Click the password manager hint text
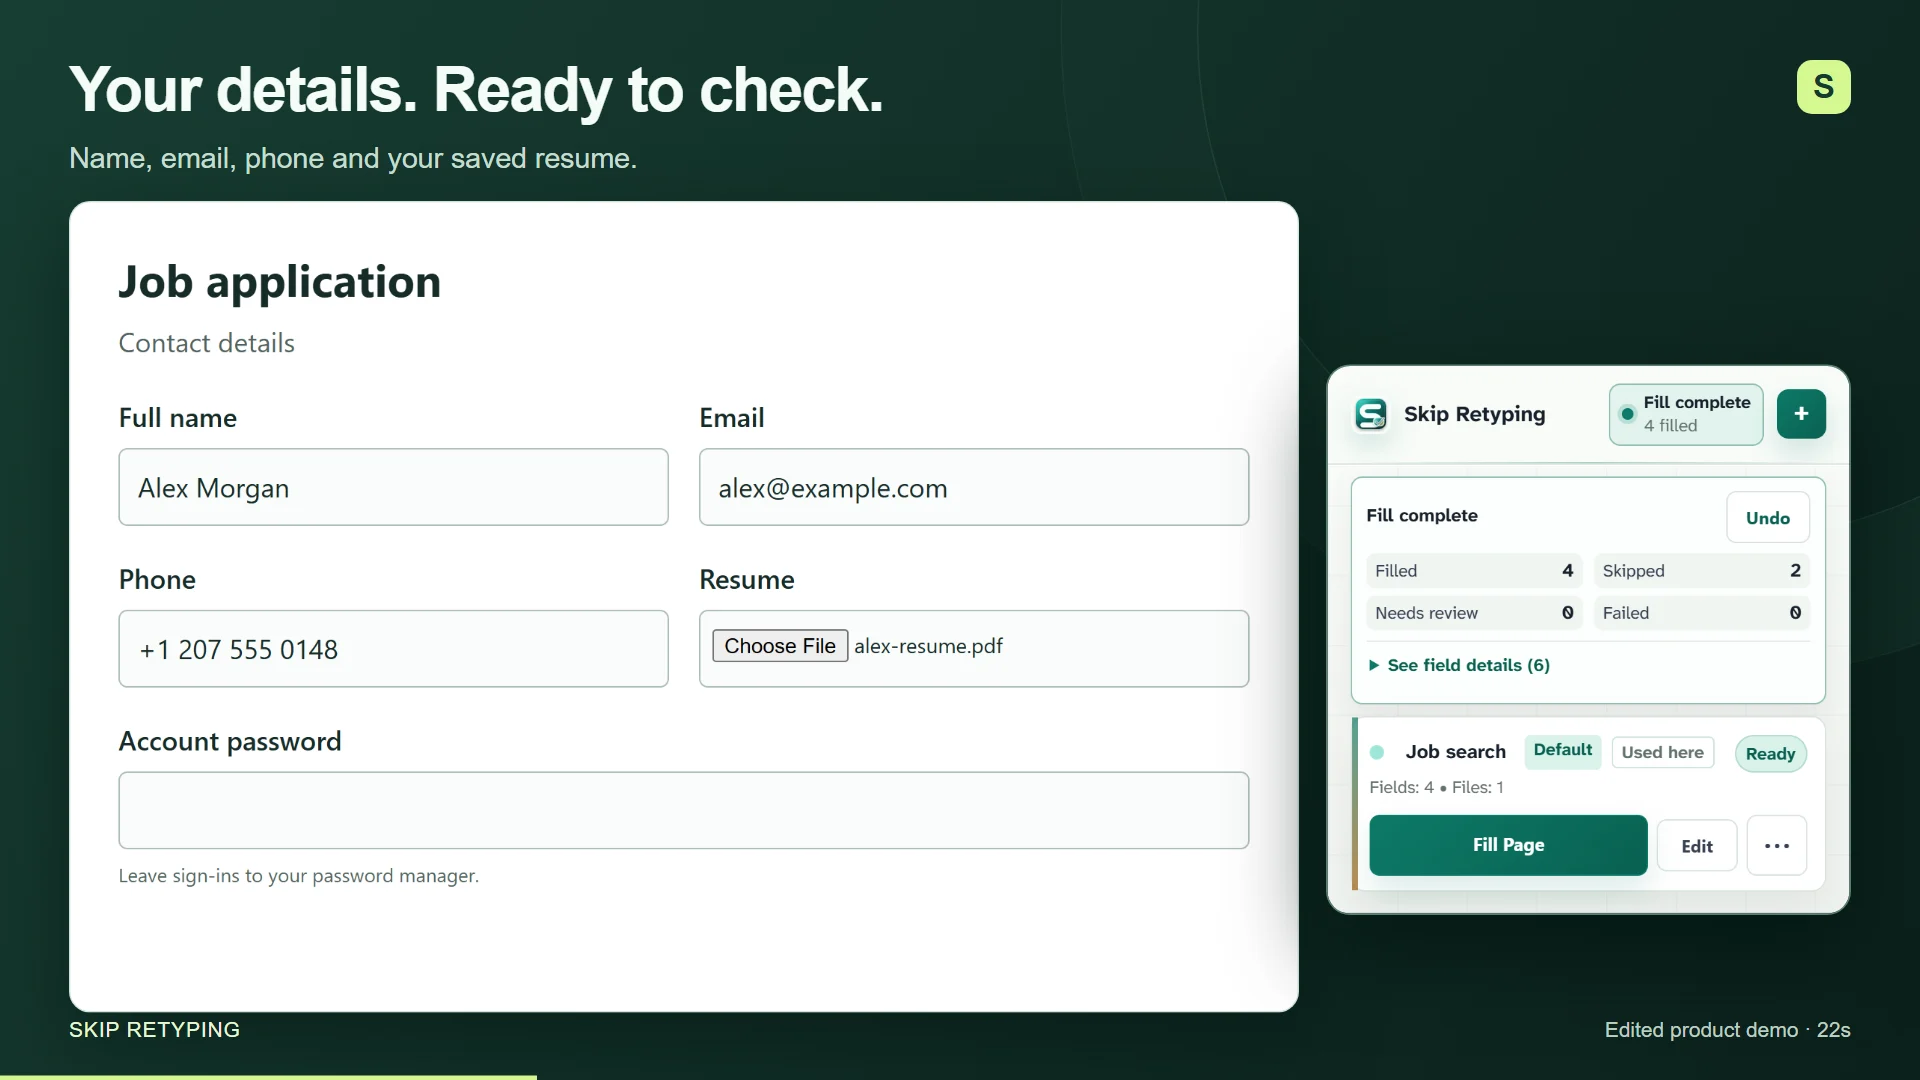Image resolution: width=1920 pixels, height=1080 pixels. 299,876
